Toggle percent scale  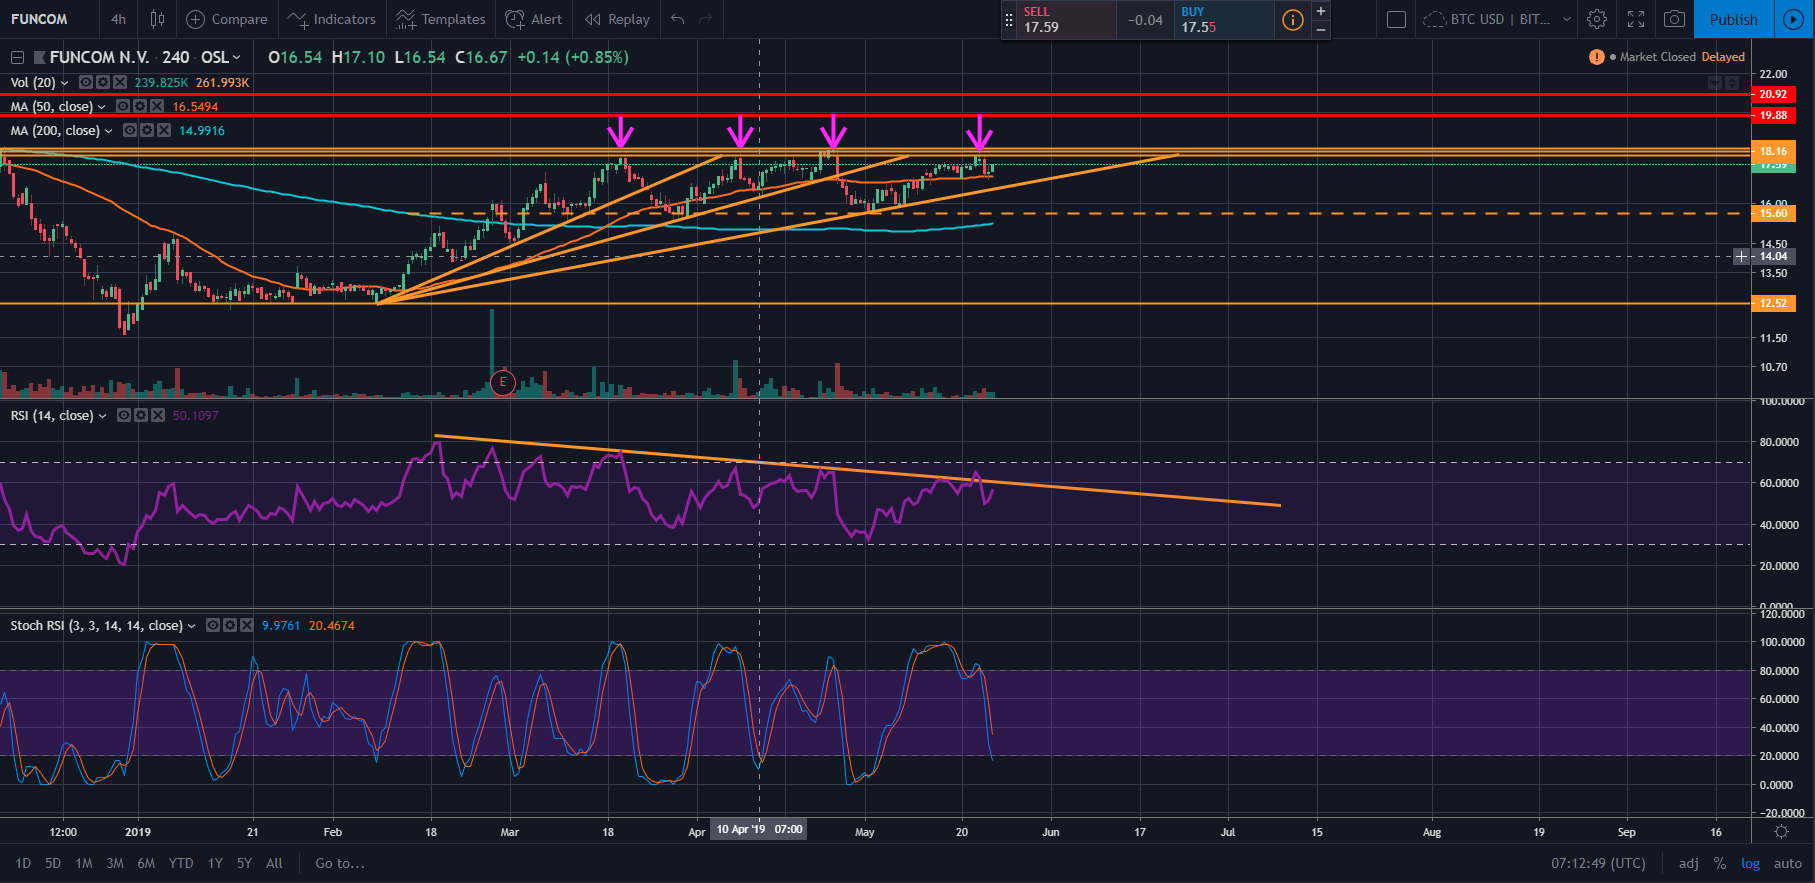1720,863
